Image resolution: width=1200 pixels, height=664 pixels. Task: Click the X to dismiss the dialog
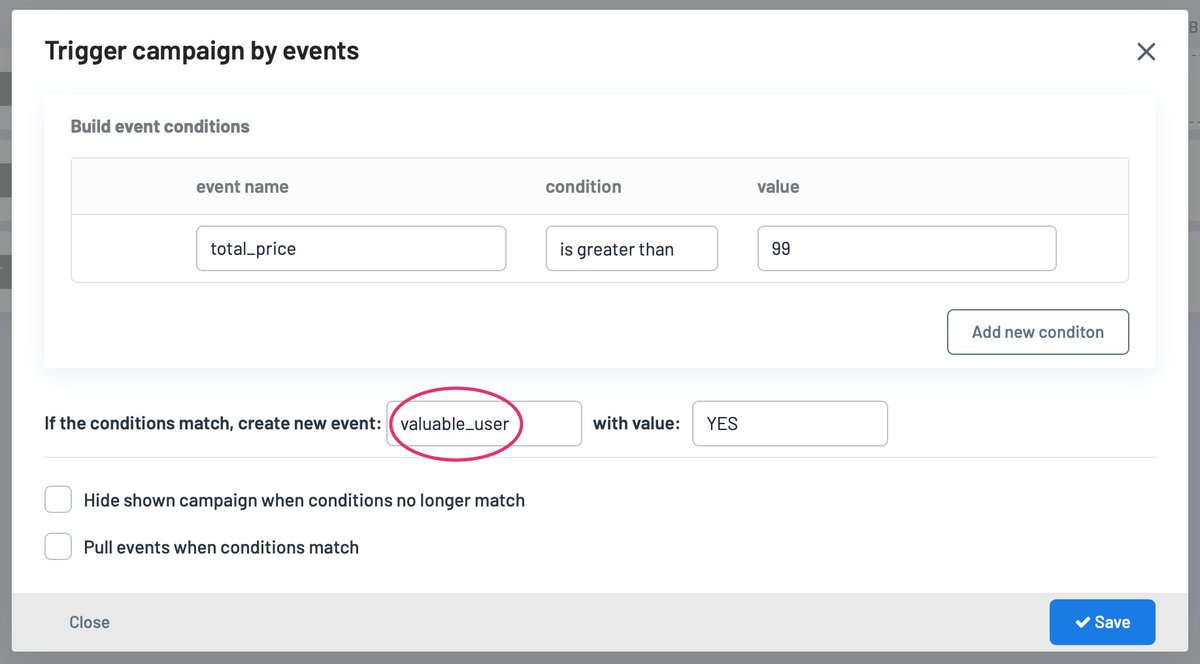(x=1146, y=51)
